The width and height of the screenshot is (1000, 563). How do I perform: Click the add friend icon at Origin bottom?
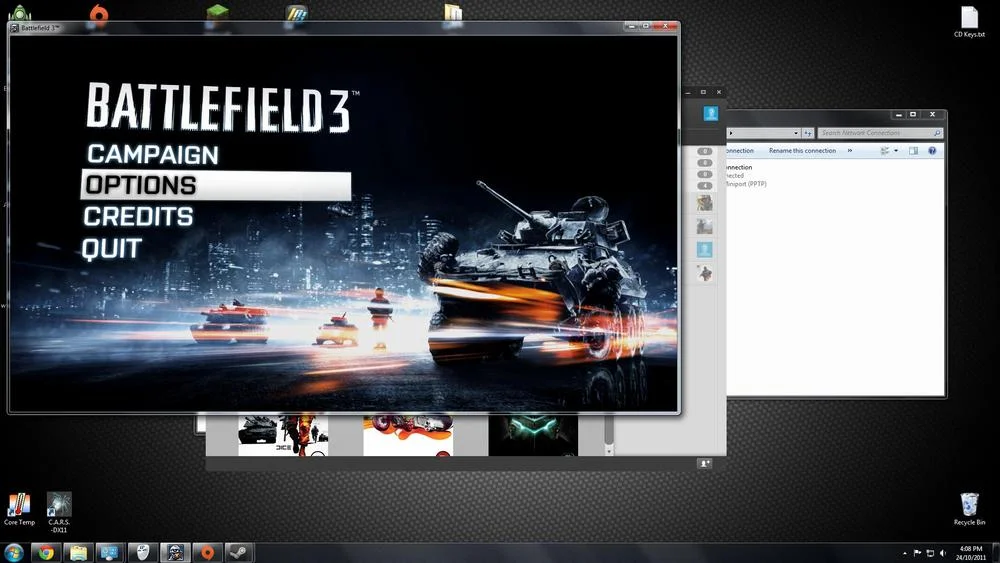[x=705, y=464]
